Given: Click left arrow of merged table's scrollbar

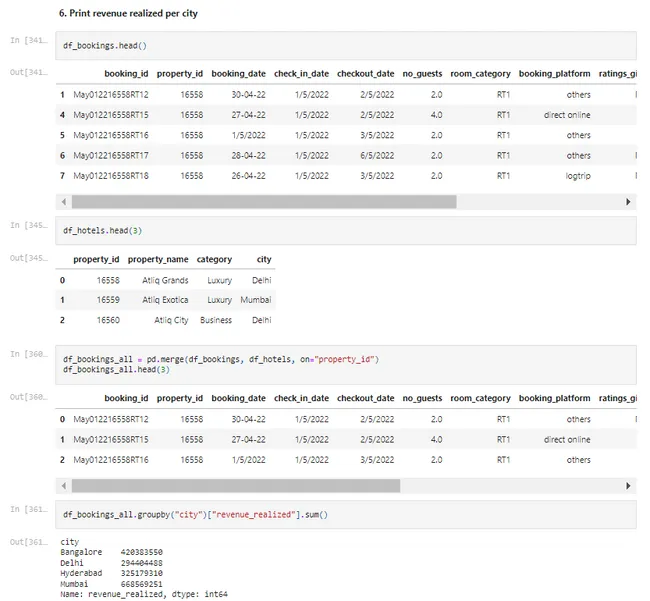Looking at the screenshot, I should pyautogui.click(x=63, y=486).
